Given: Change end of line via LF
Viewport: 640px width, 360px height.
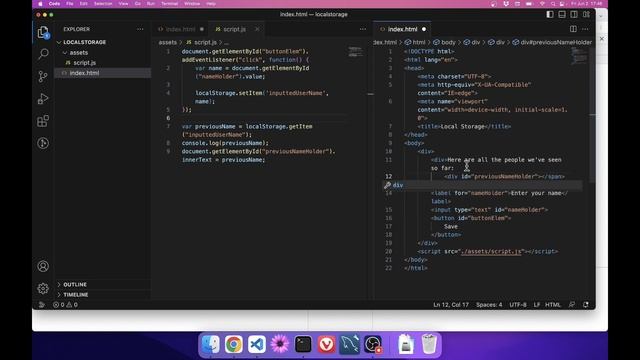Looking at the screenshot, I should [x=536, y=304].
